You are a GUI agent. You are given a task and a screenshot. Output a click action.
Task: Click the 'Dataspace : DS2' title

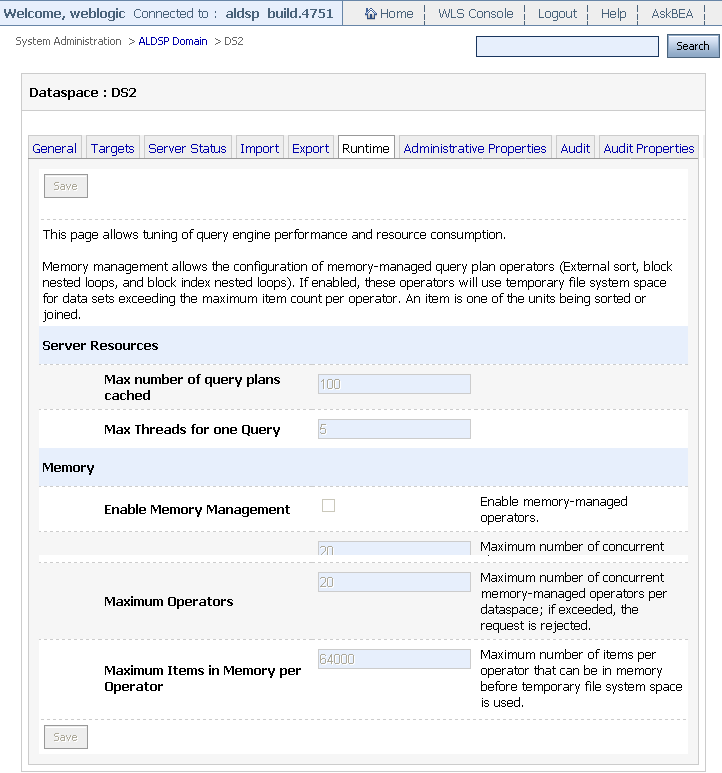point(83,93)
